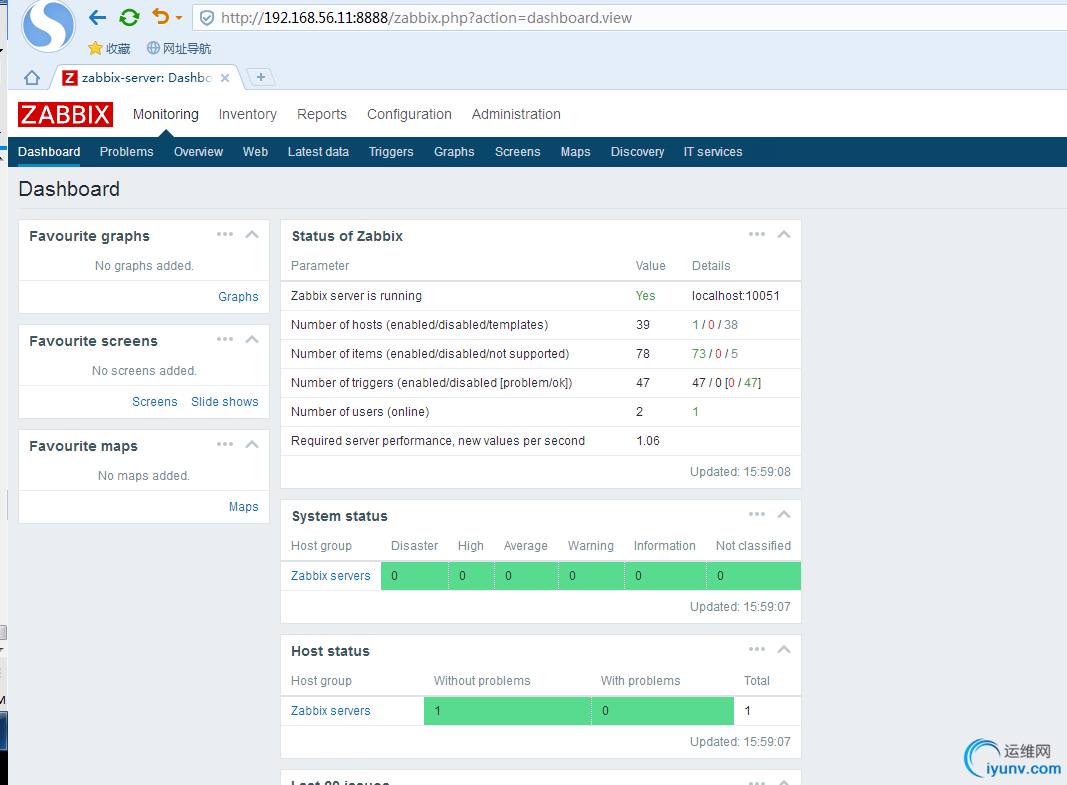Viewport: 1067px width, 785px height.
Task: Collapse the Host status widget
Action: [784, 649]
